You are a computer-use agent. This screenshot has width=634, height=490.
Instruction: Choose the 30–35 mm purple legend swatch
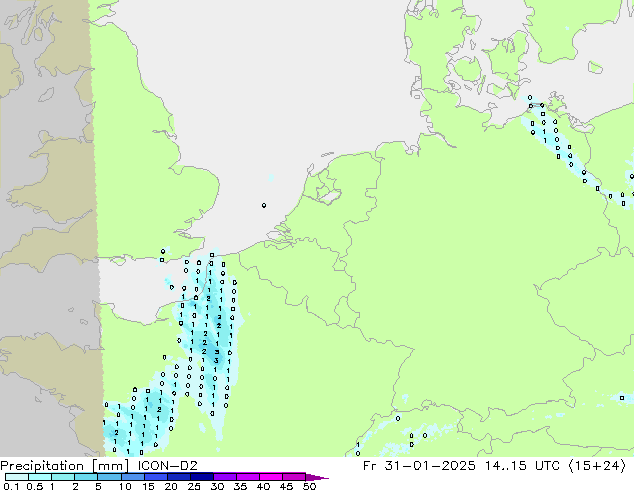[x=225, y=477]
